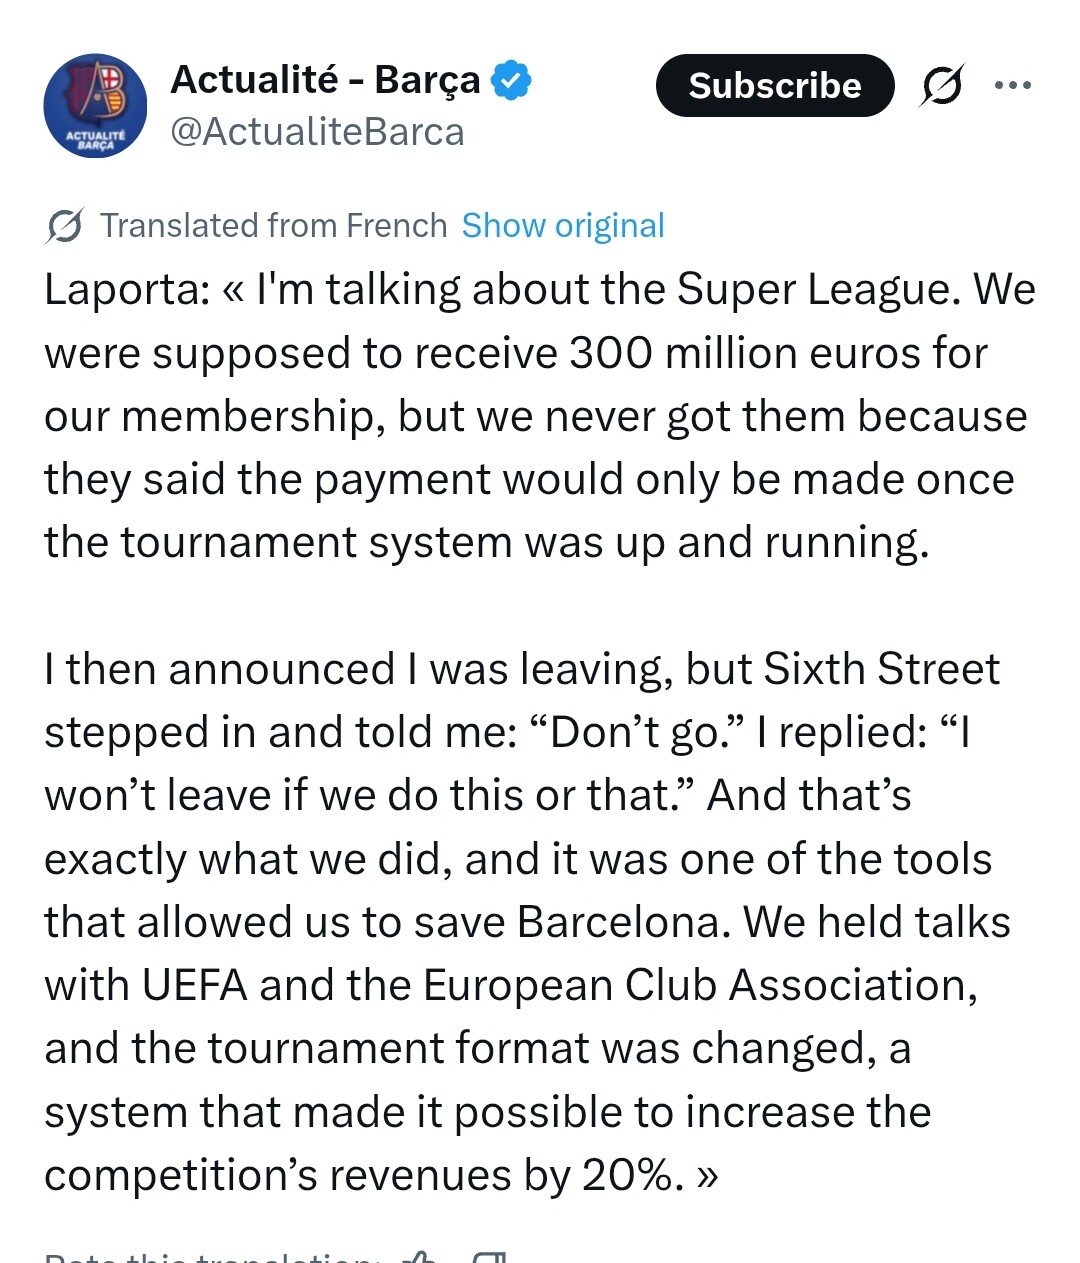Click the 'European Club Association' text

[700, 985]
